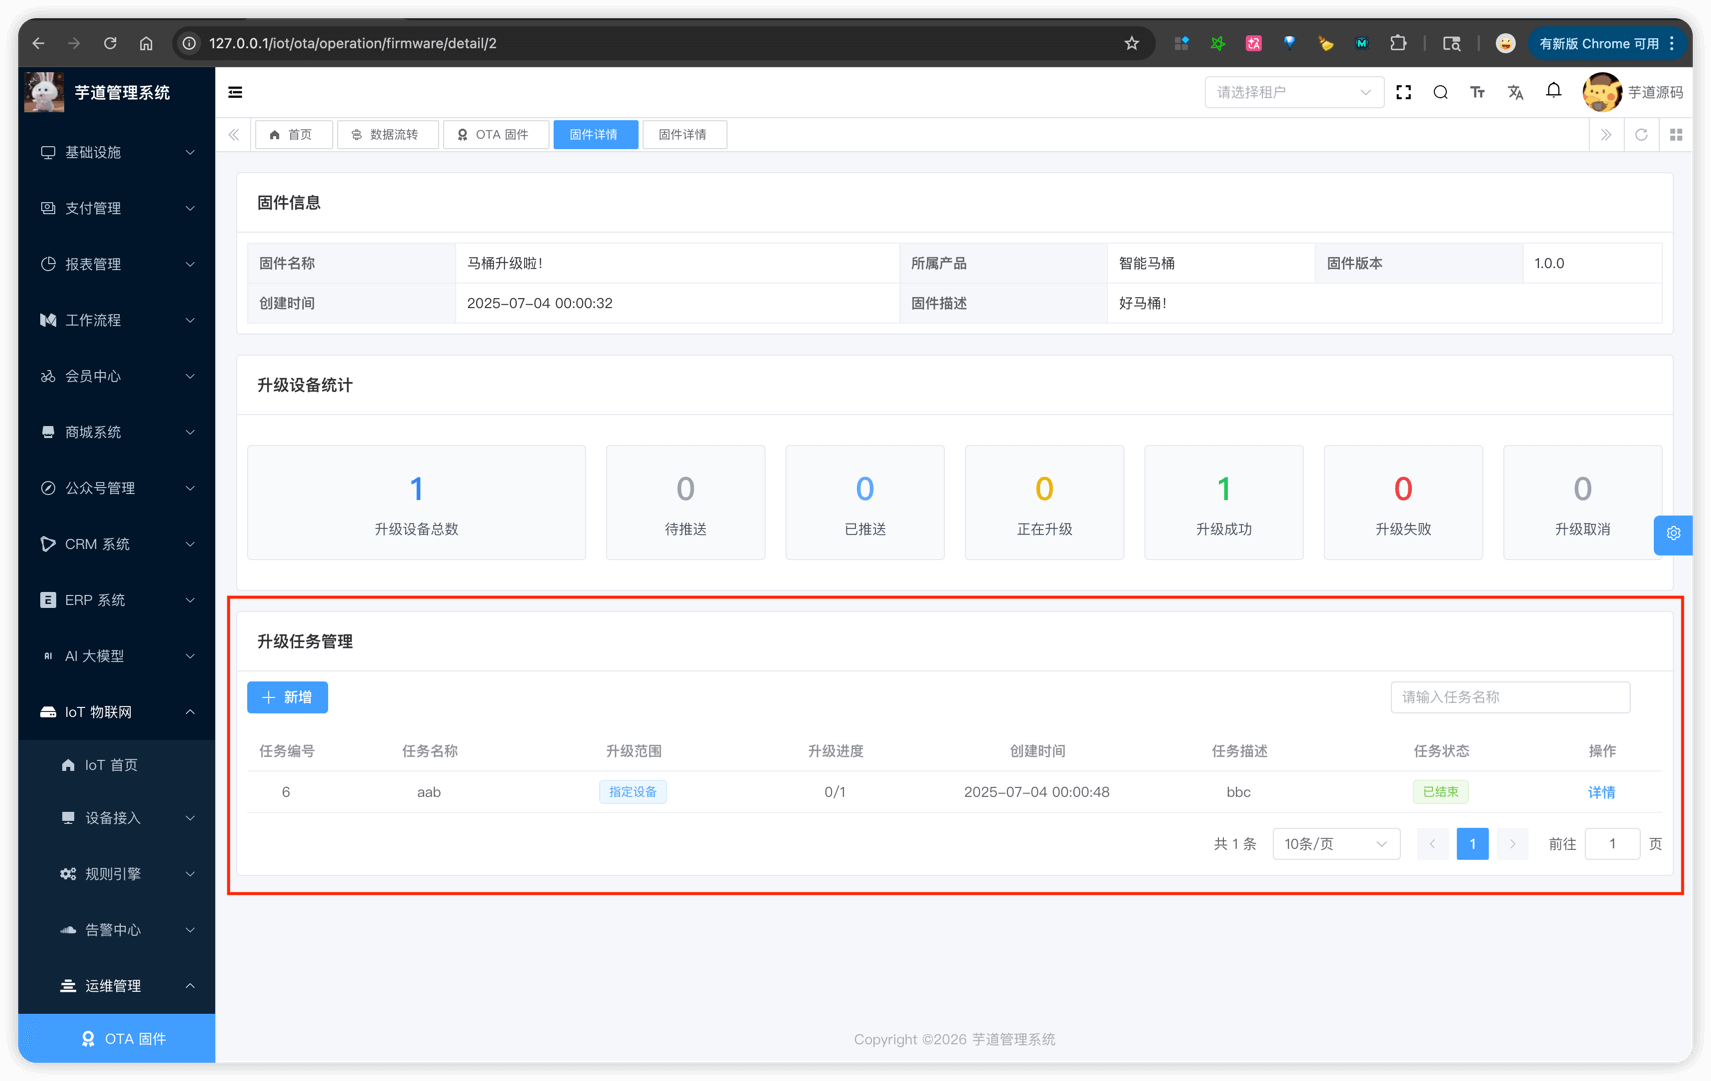1711x1081 pixels.
Task: Bookmark this page with the star icon
Action: tap(1131, 43)
